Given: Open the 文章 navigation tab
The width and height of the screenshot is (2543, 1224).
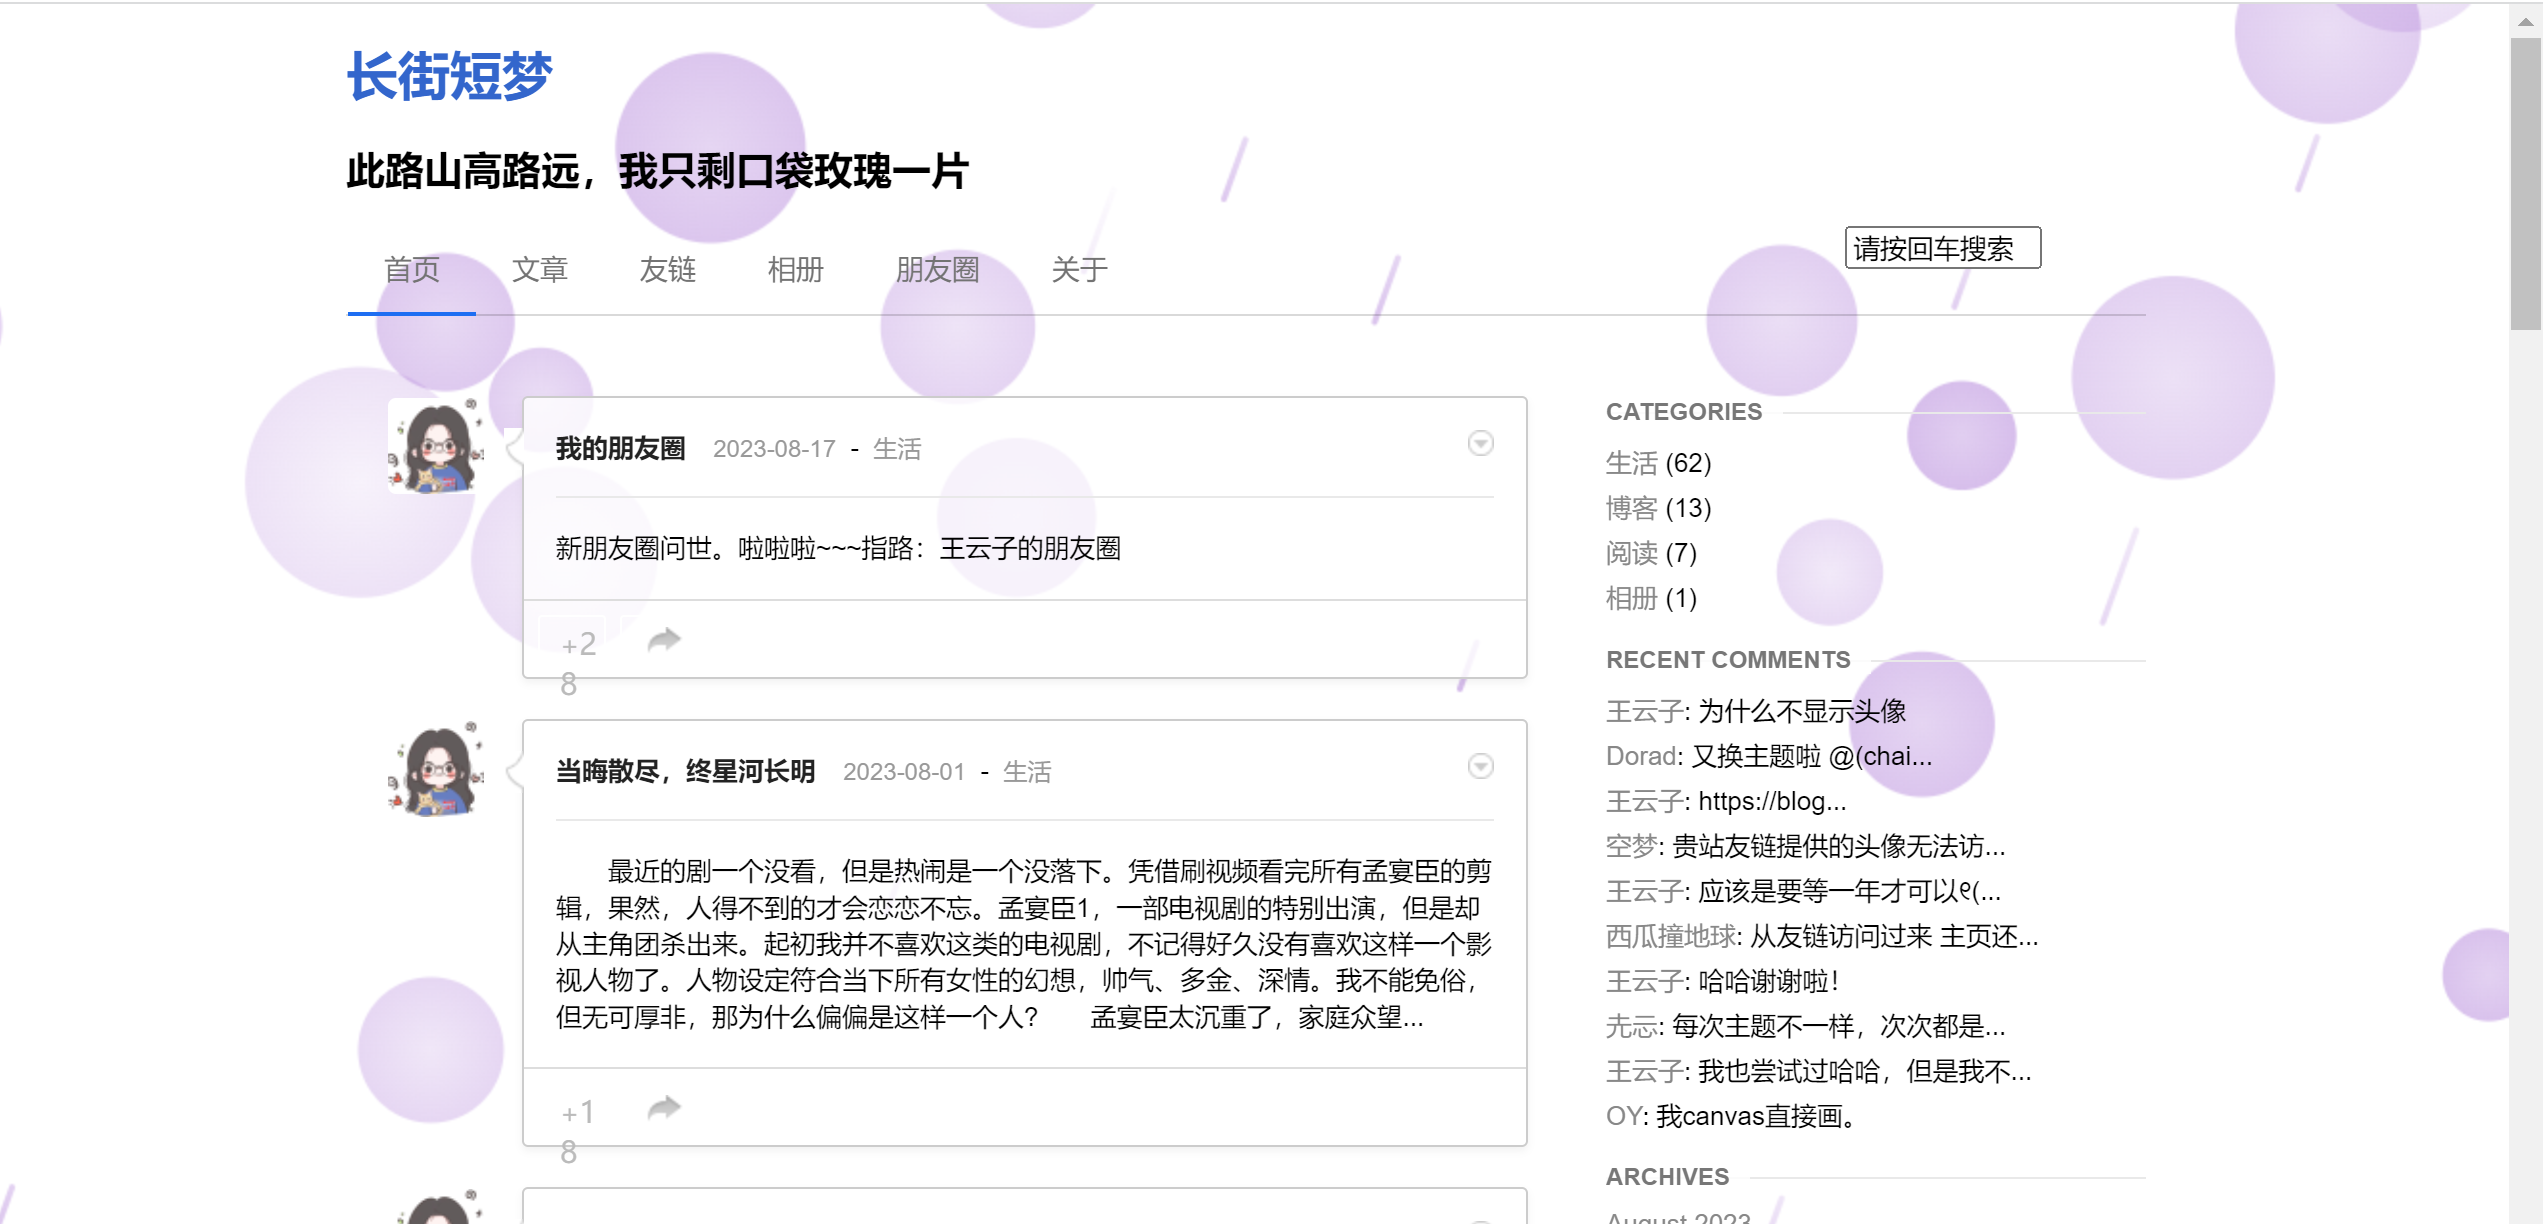Looking at the screenshot, I should pos(540,269).
